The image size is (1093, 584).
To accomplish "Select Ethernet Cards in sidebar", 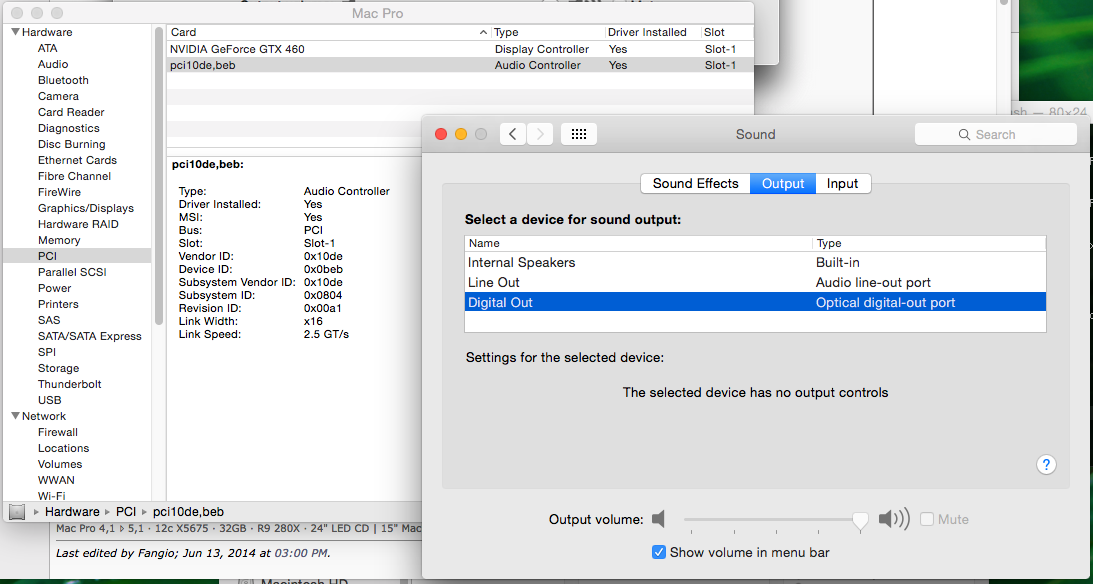I will (77, 160).
